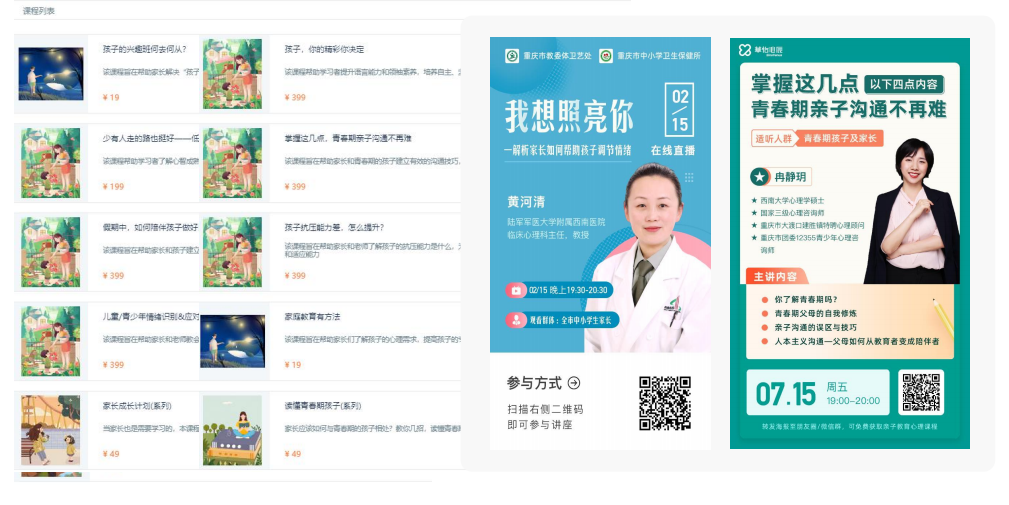Click the QR code on the green poster
Screen dimensions: 1009x505
pyautogui.click(x=921, y=392)
